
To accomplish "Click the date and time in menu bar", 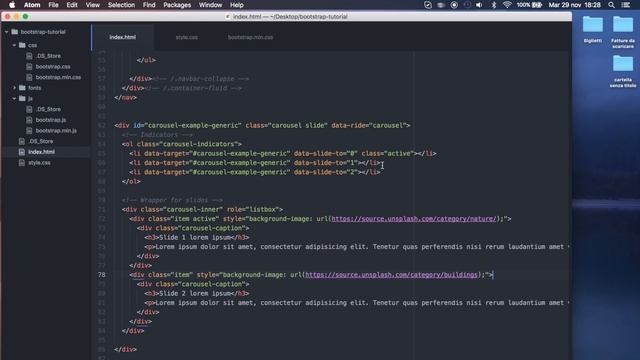I will click(x=574, y=5).
